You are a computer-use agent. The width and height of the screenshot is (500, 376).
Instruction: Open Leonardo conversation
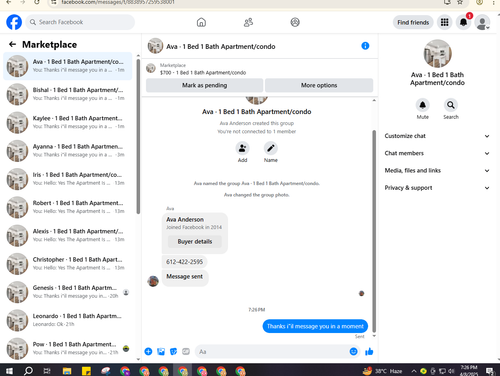(x=68, y=320)
